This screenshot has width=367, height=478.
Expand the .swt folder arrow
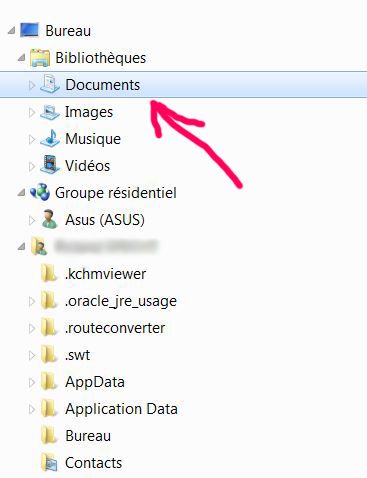[32, 355]
